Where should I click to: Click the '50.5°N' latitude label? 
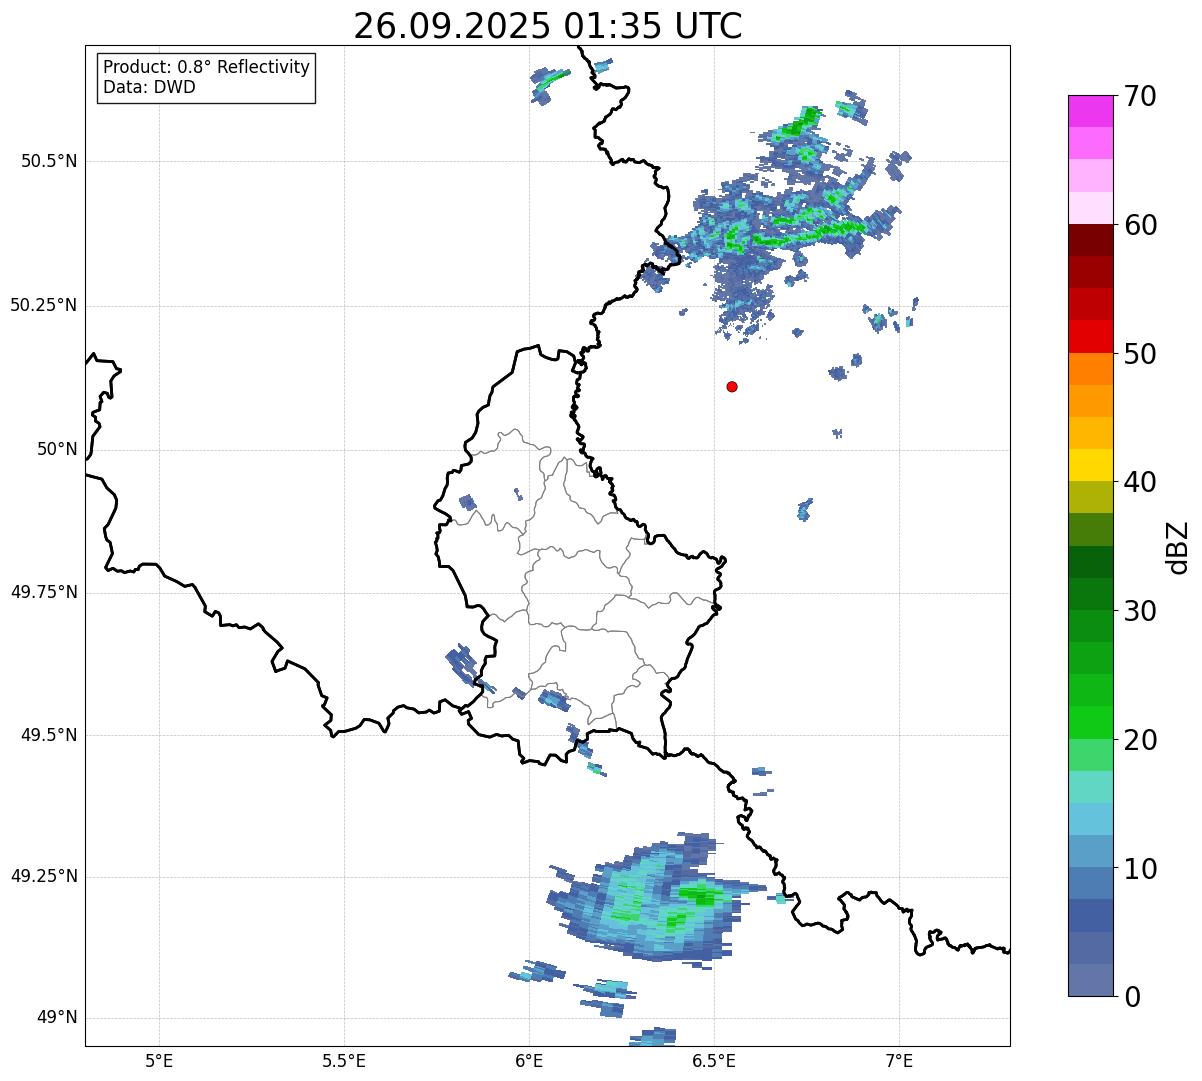(x=49, y=161)
